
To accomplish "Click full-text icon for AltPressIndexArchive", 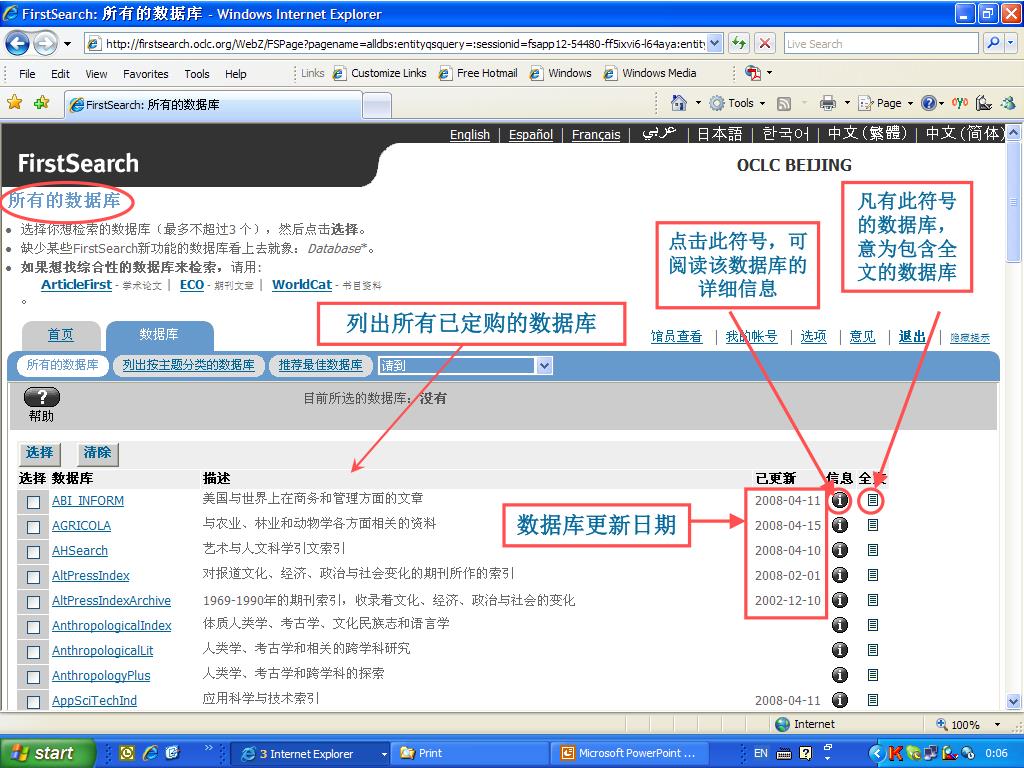I will click(872, 600).
